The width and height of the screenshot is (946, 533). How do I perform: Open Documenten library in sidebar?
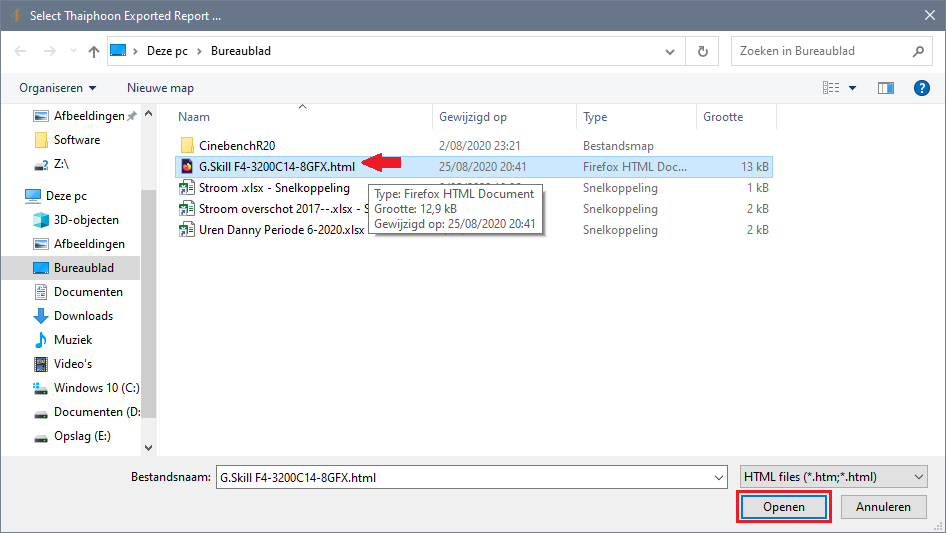(x=88, y=292)
